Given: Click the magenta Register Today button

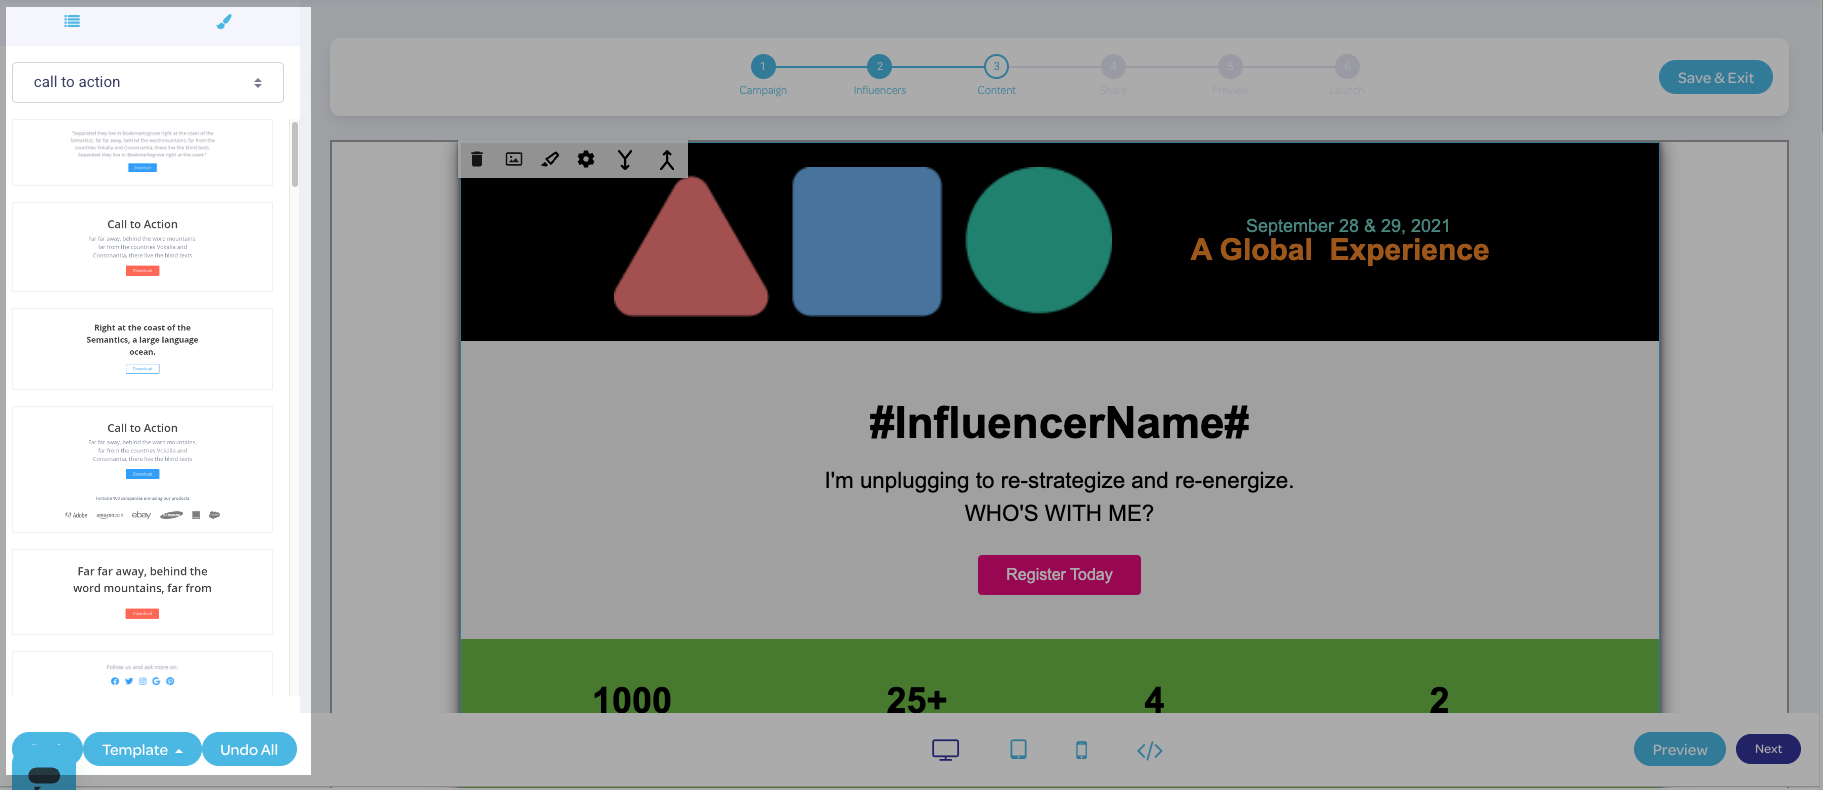Looking at the screenshot, I should tap(1059, 575).
